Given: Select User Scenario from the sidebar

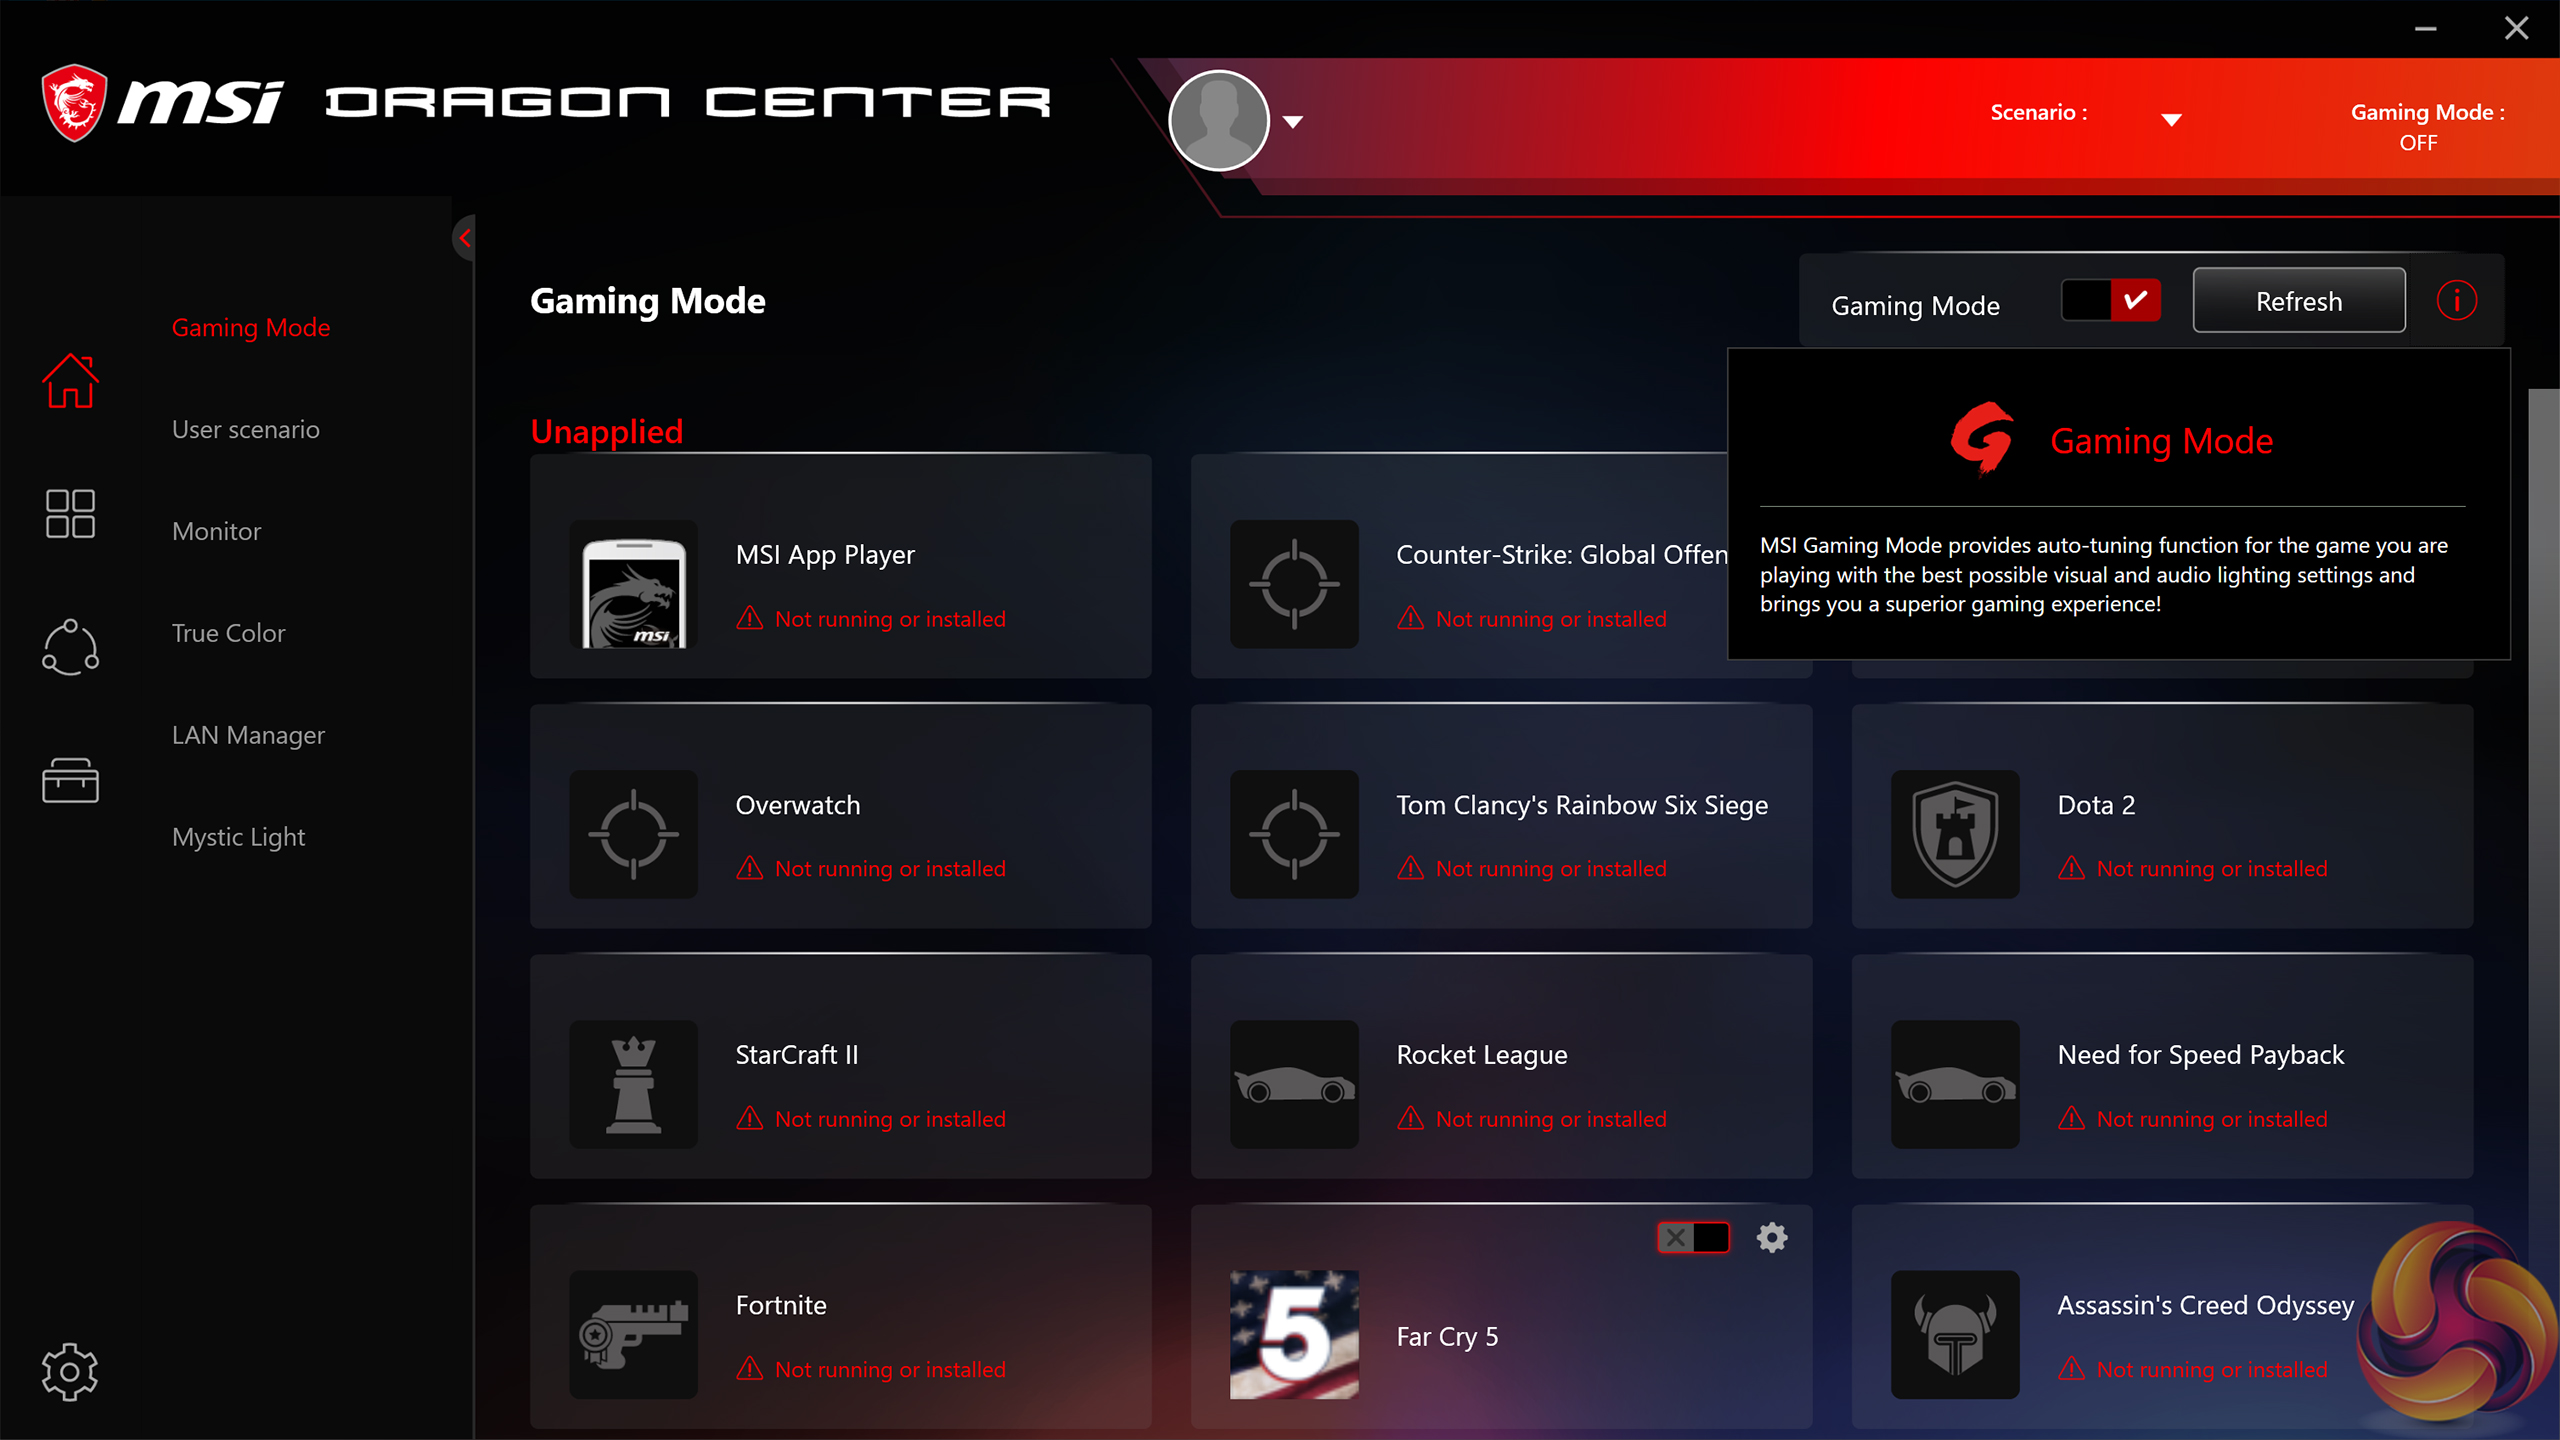Looking at the screenshot, I should point(244,429).
